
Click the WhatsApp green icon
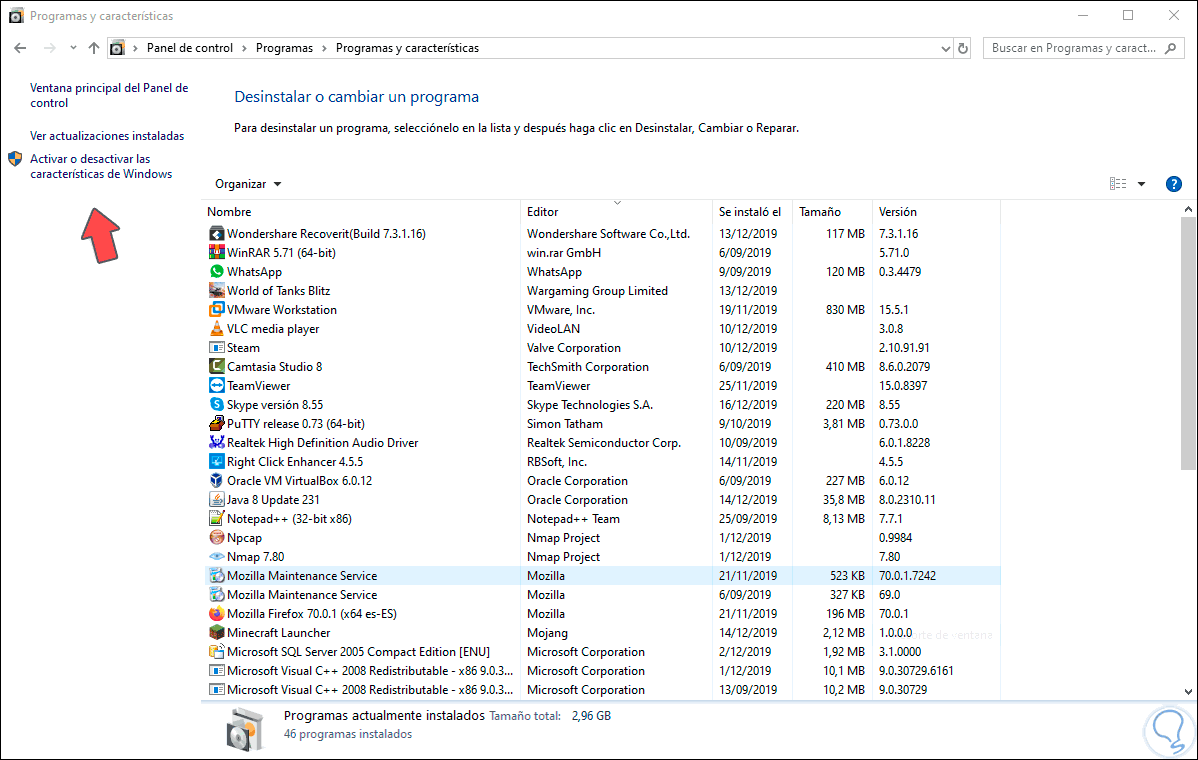(x=216, y=272)
